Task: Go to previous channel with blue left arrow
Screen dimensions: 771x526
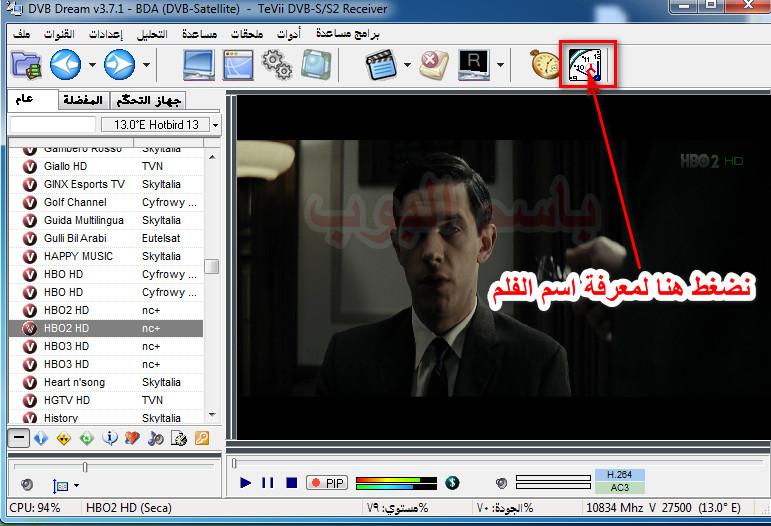Action: click(x=65, y=64)
